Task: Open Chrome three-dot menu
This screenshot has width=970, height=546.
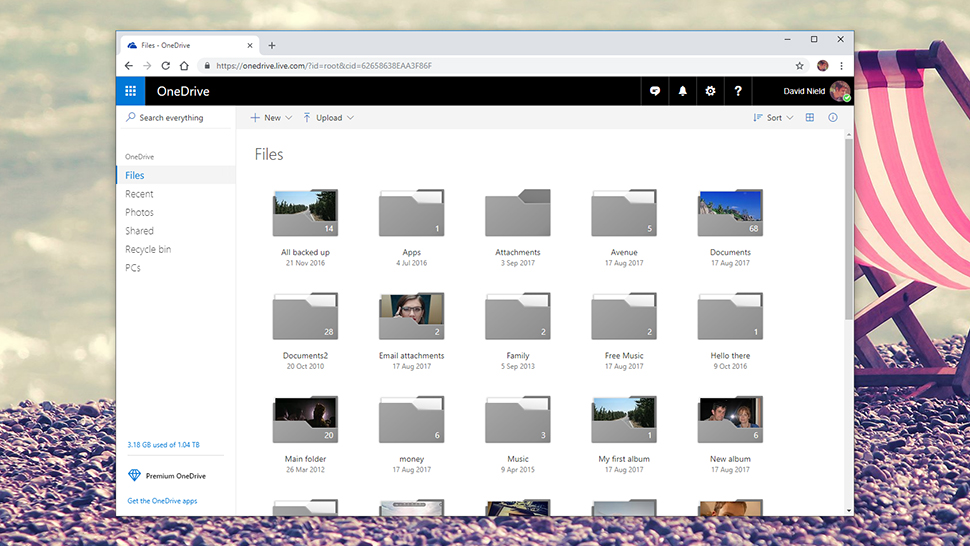Action: 841,66
